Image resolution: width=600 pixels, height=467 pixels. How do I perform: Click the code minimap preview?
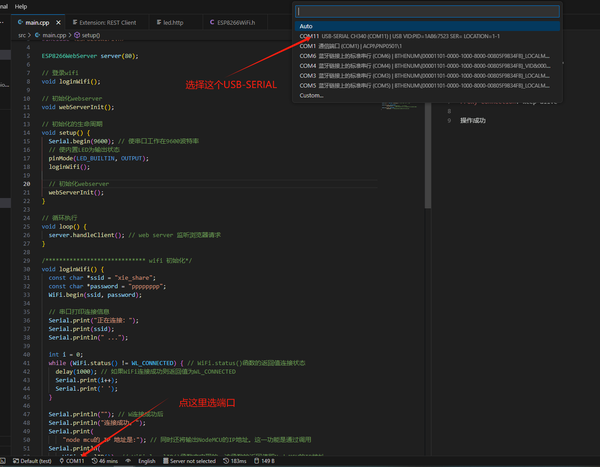pos(399,105)
